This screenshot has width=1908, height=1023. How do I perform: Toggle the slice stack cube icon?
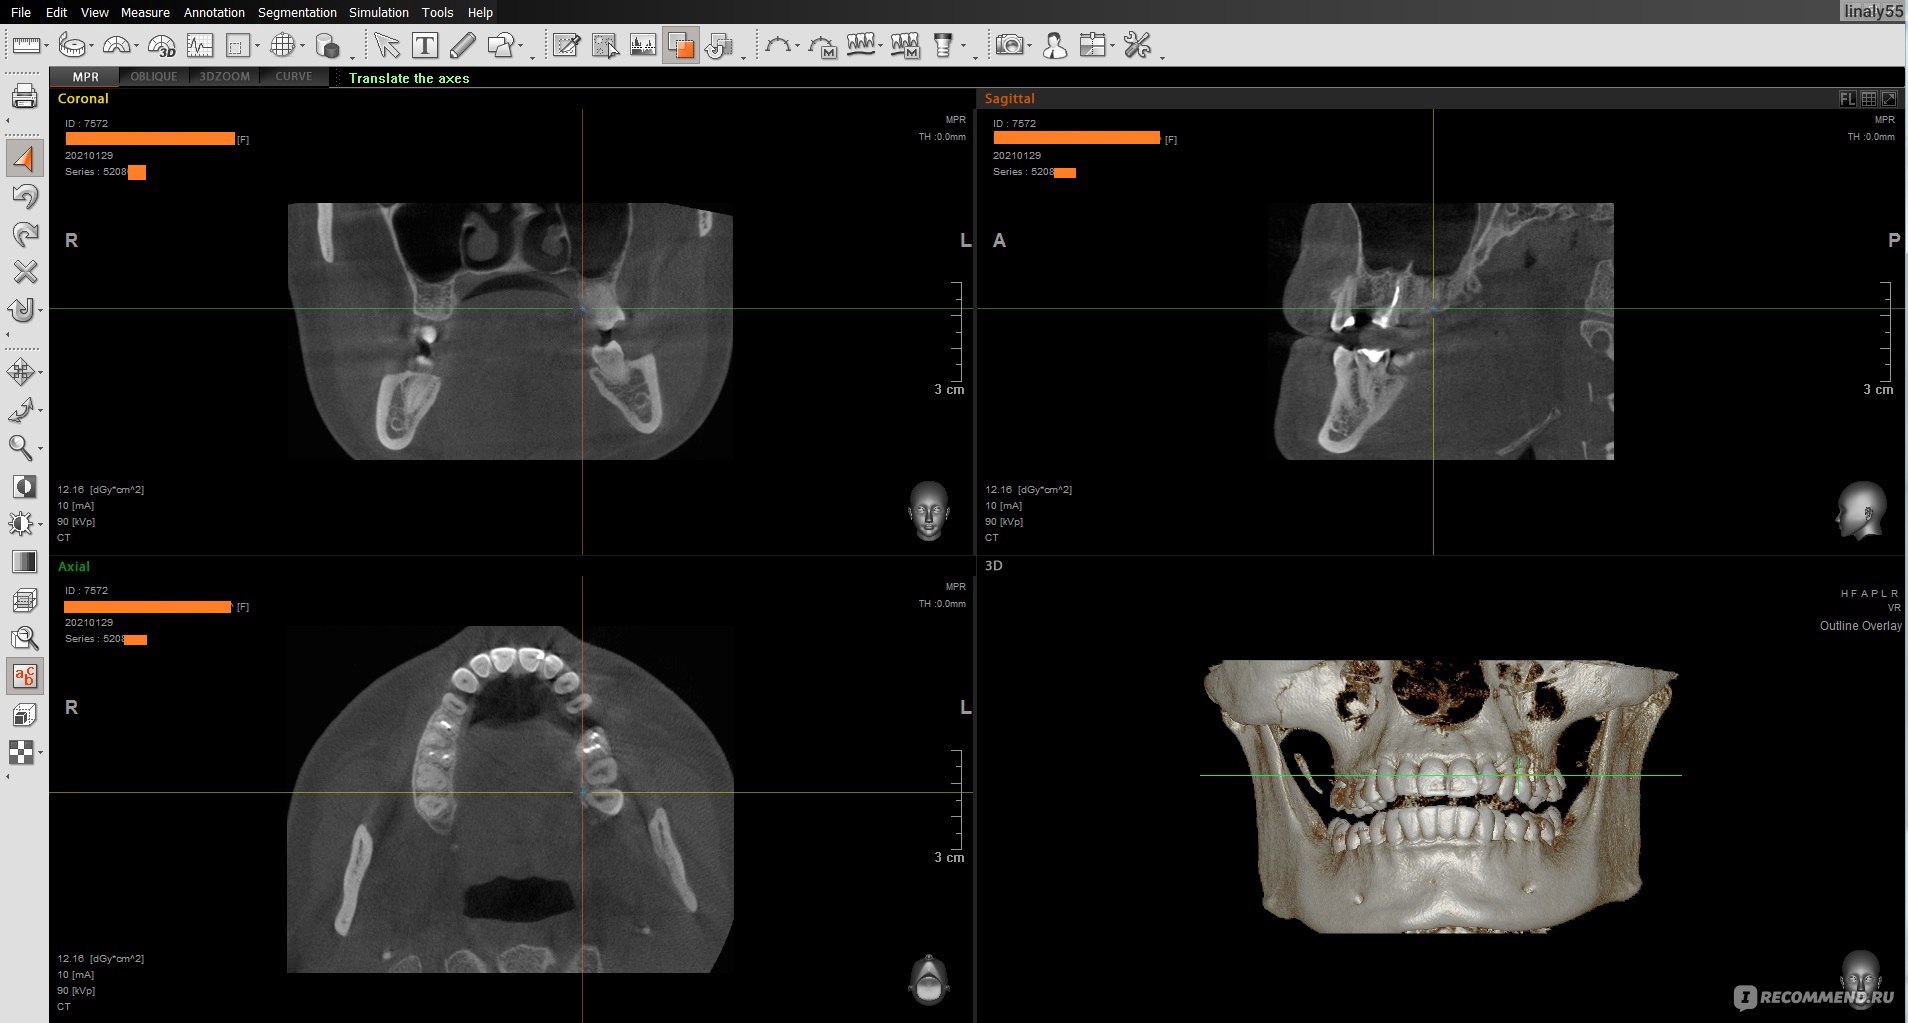[x=24, y=600]
